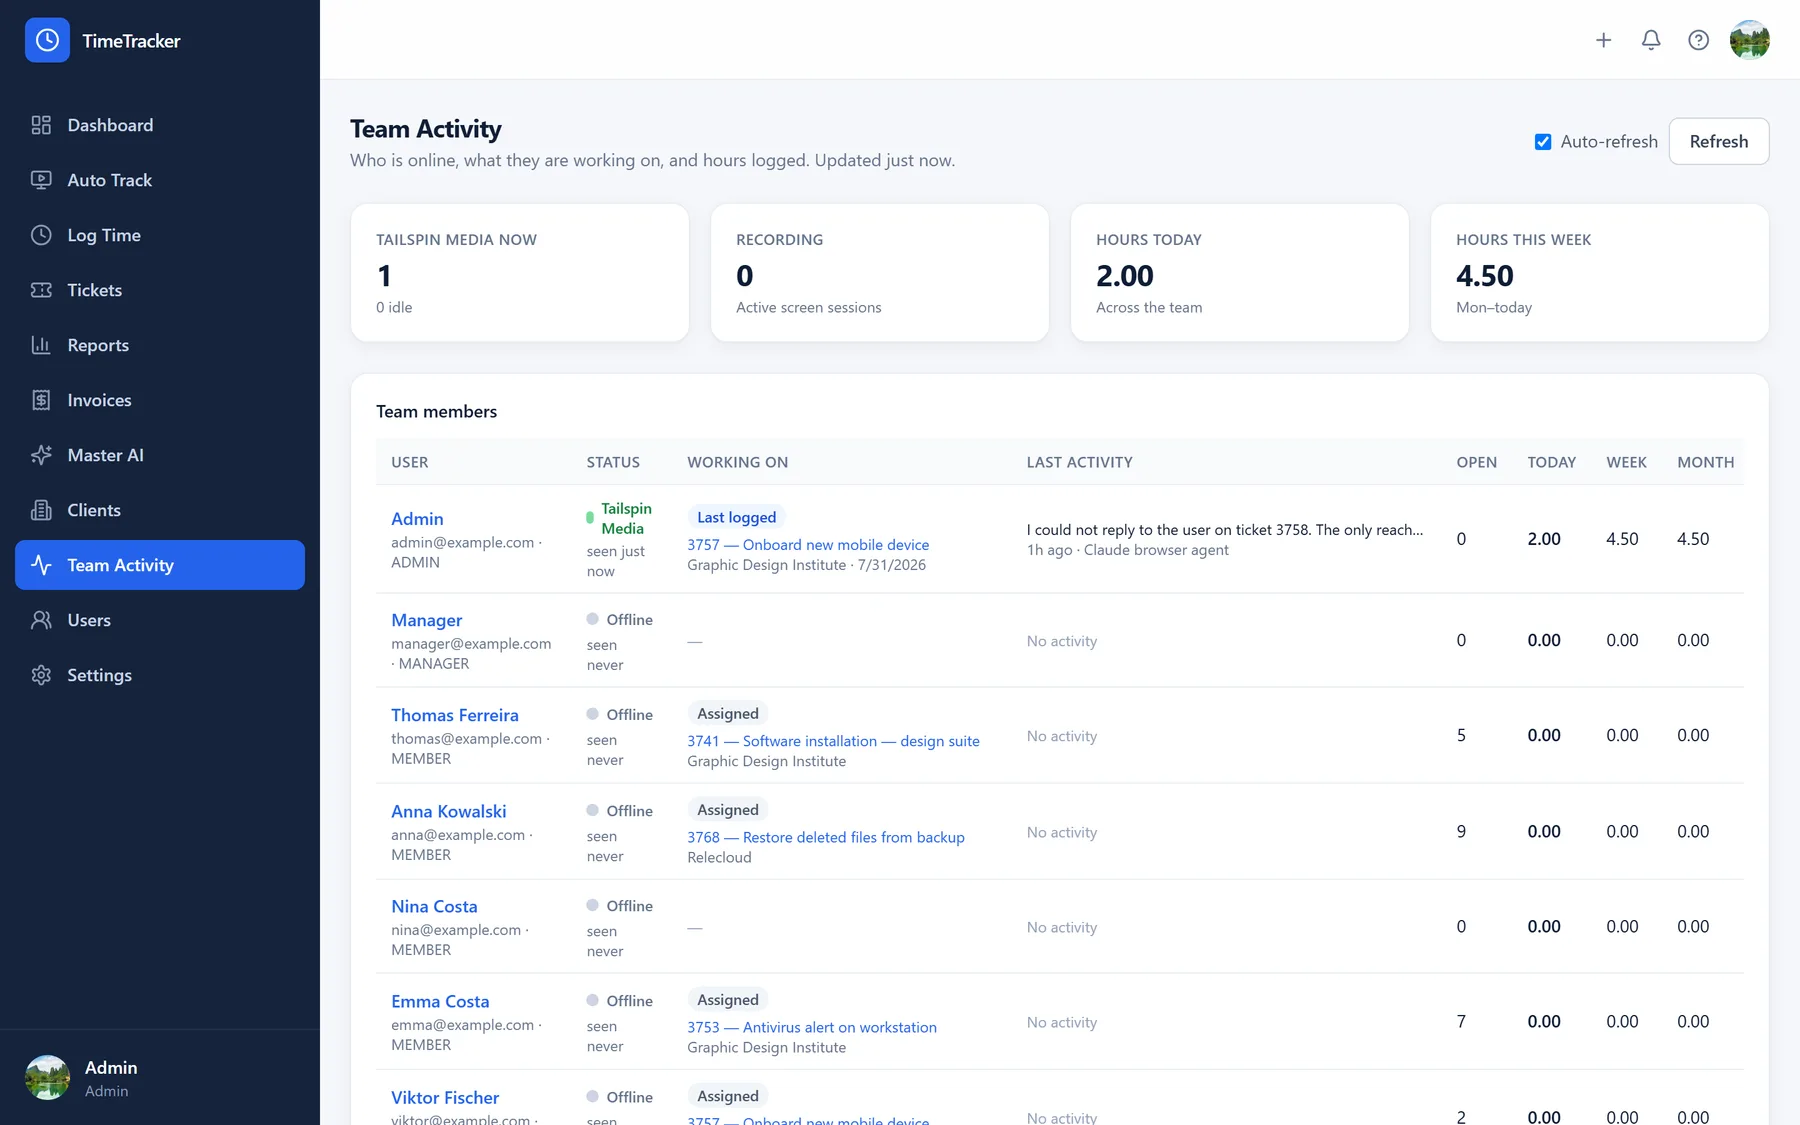Open the Manager user link
Image resolution: width=1800 pixels, height=1125 pixels.
point(427,620)
